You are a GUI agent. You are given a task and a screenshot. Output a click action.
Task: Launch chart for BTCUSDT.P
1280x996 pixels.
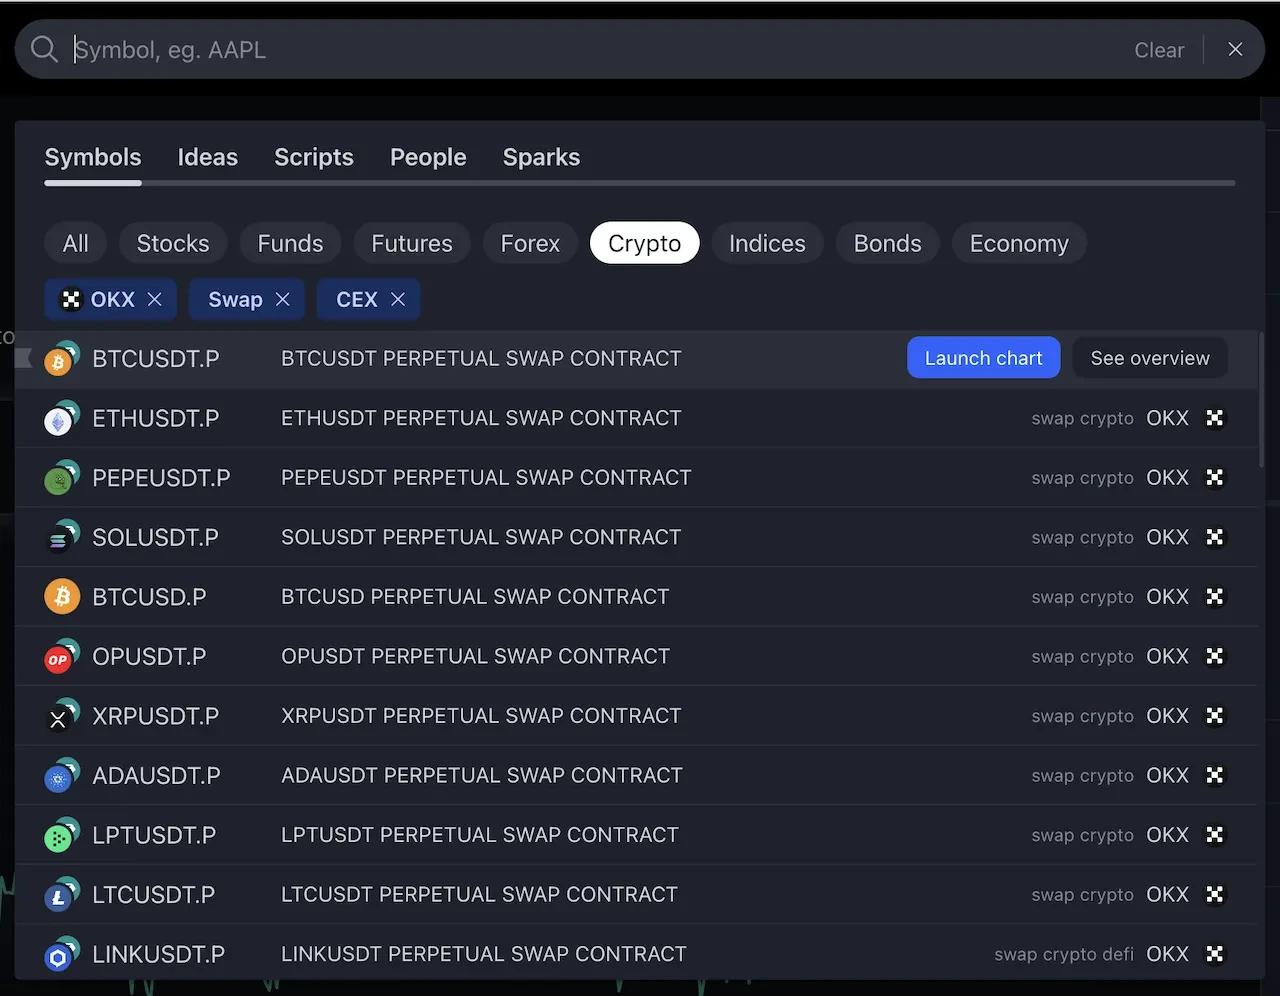tap(983, 358)
